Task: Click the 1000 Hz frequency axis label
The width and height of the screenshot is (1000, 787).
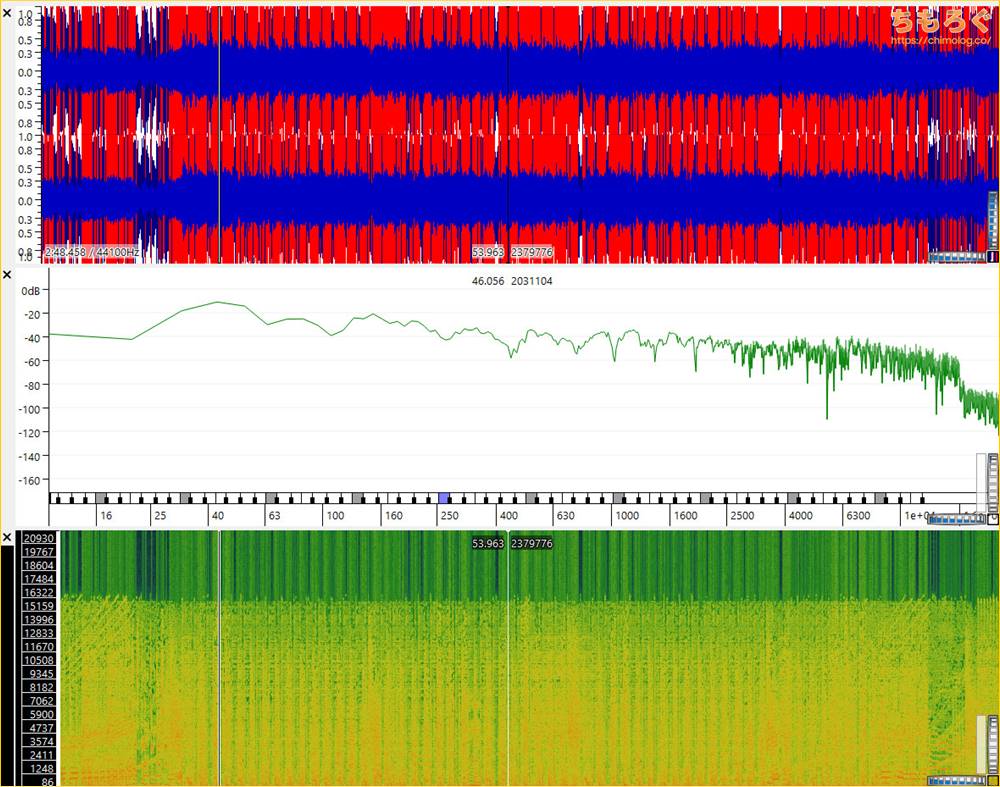Action: pyautogui.click(x=627, y=516)
